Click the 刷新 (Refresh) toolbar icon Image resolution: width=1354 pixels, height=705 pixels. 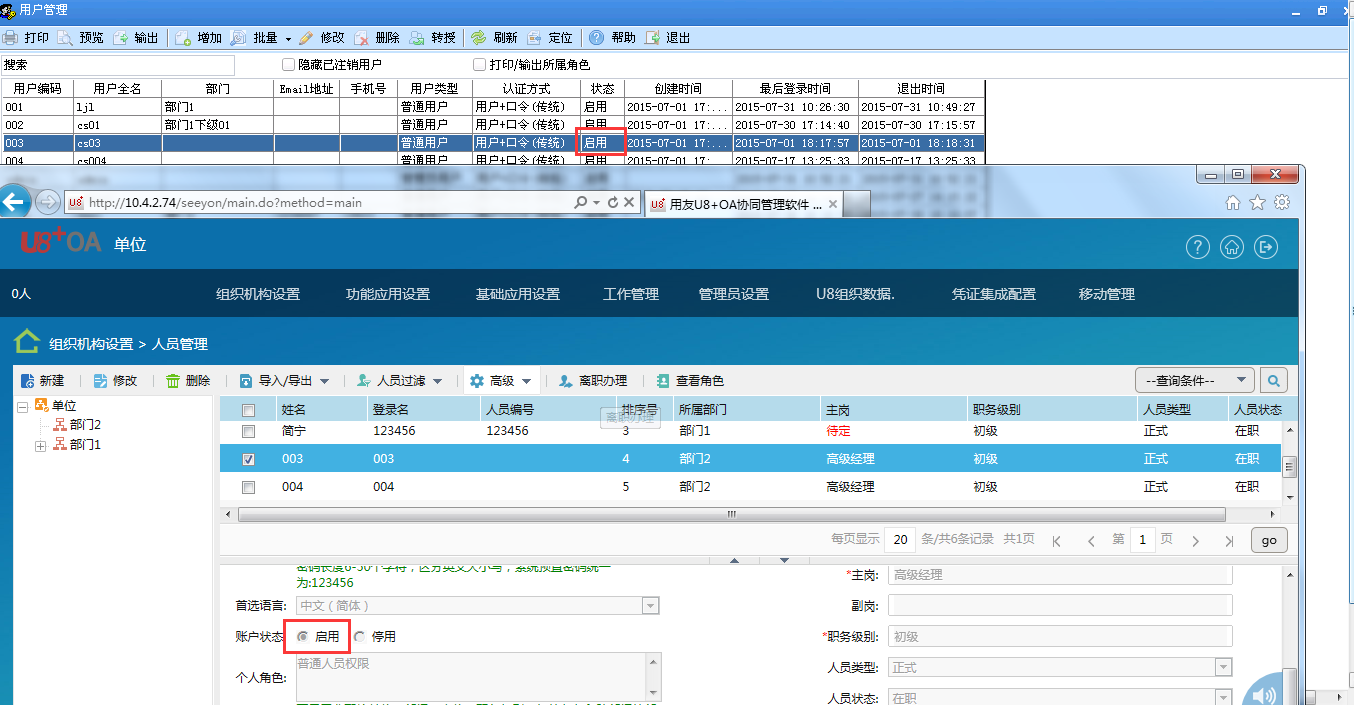tap(479, 38)
